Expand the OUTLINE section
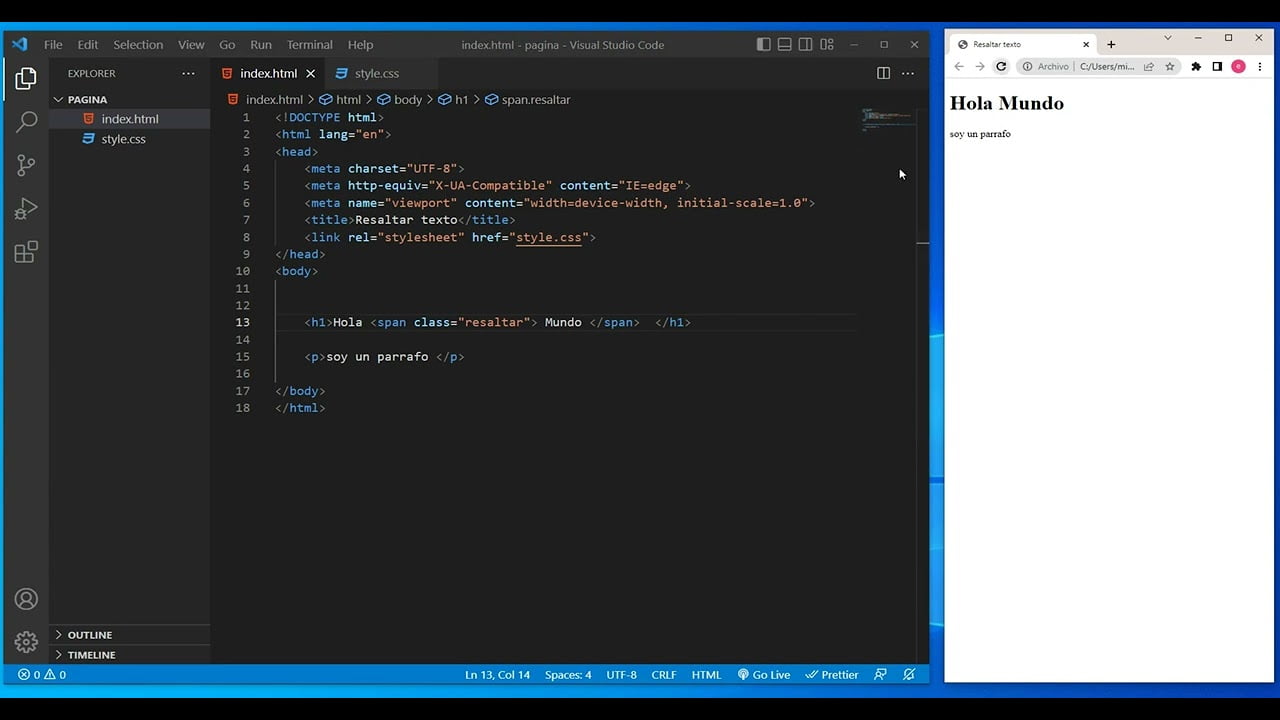 90,635
